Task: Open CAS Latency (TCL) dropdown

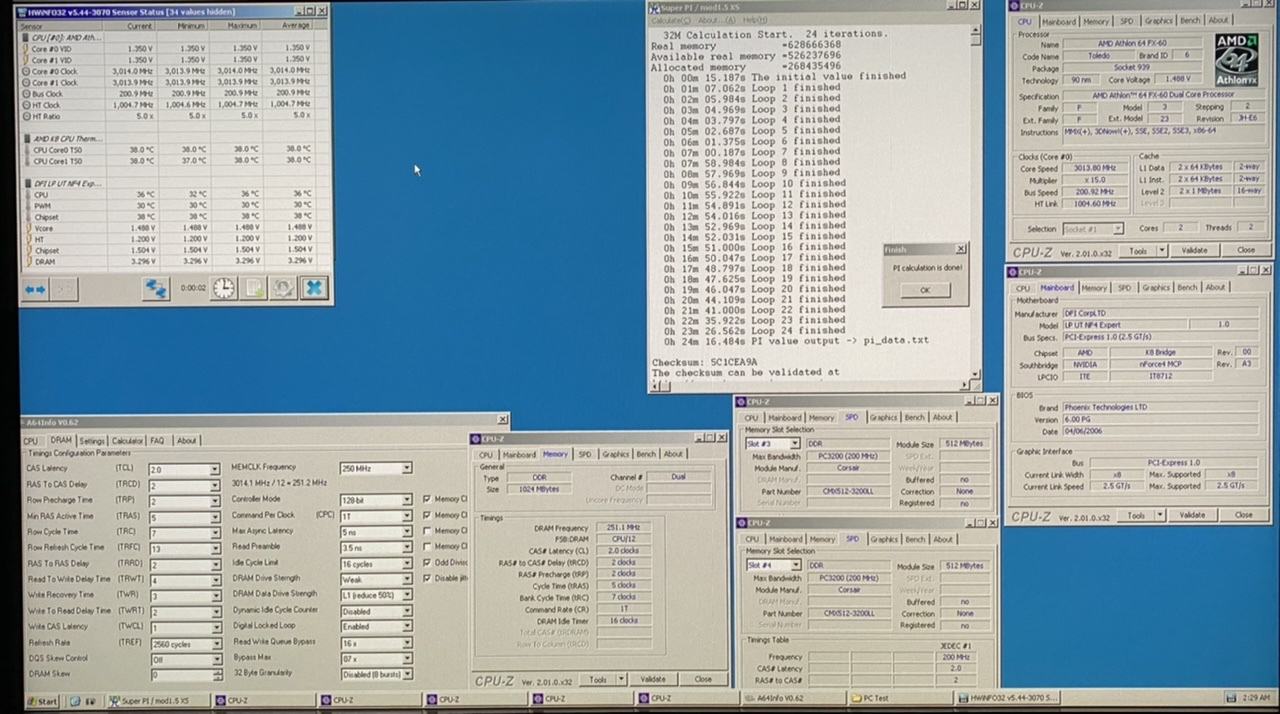Action: [x=214, y=469]
